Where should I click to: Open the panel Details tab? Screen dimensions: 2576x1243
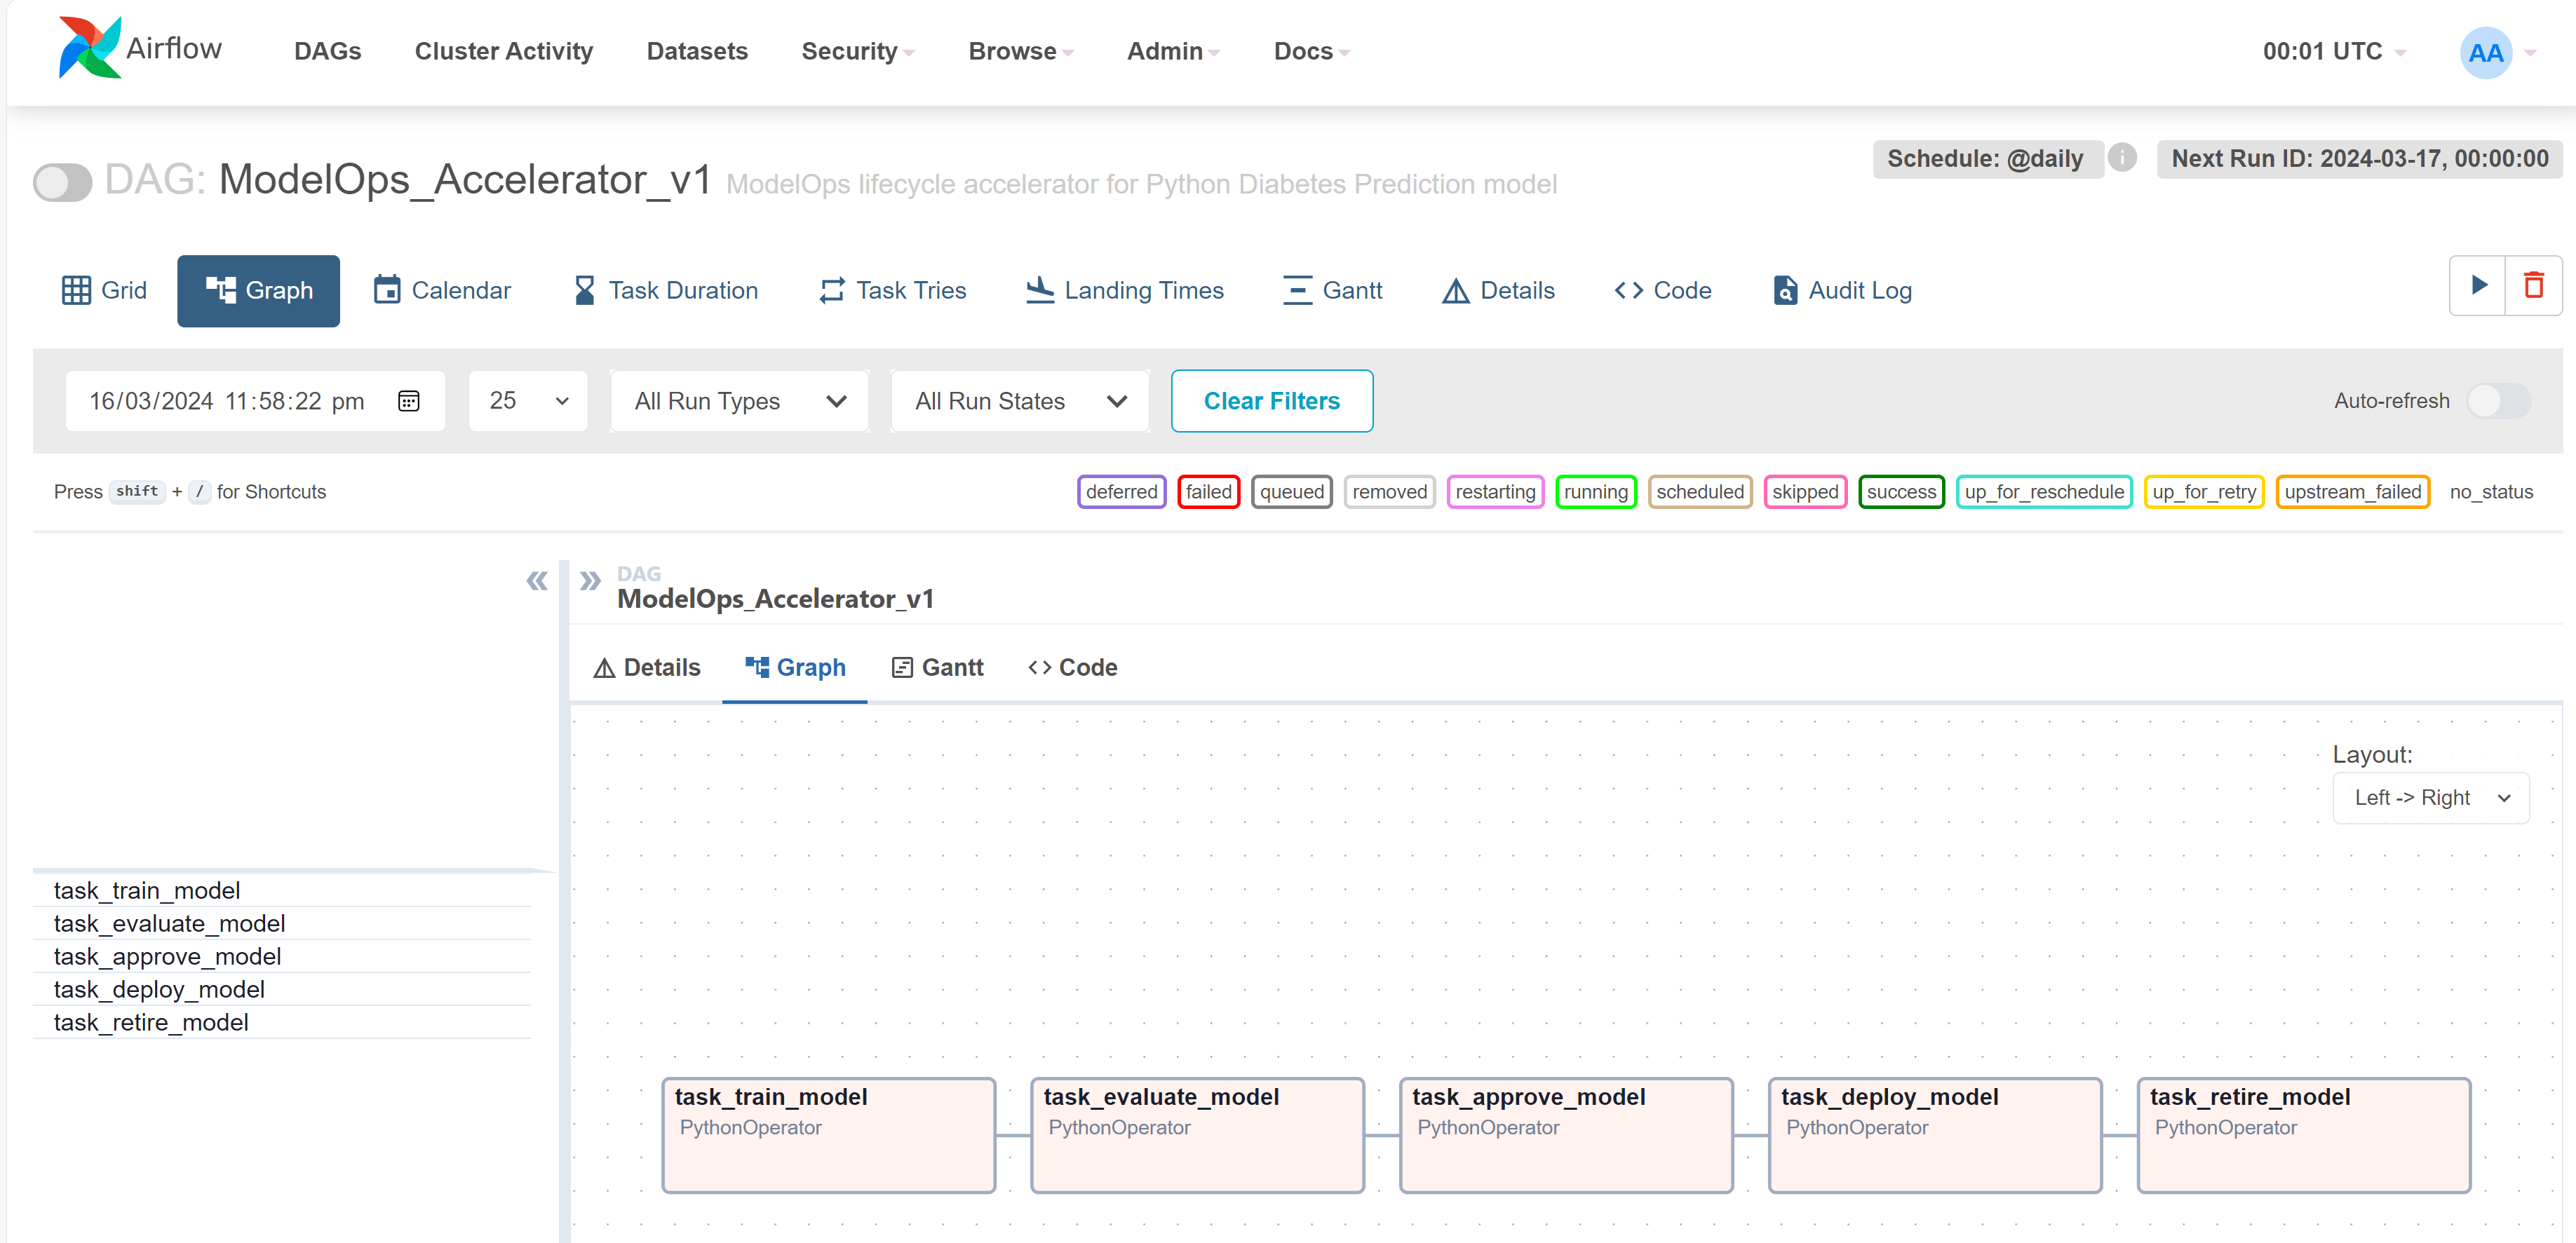pos(647,668)
